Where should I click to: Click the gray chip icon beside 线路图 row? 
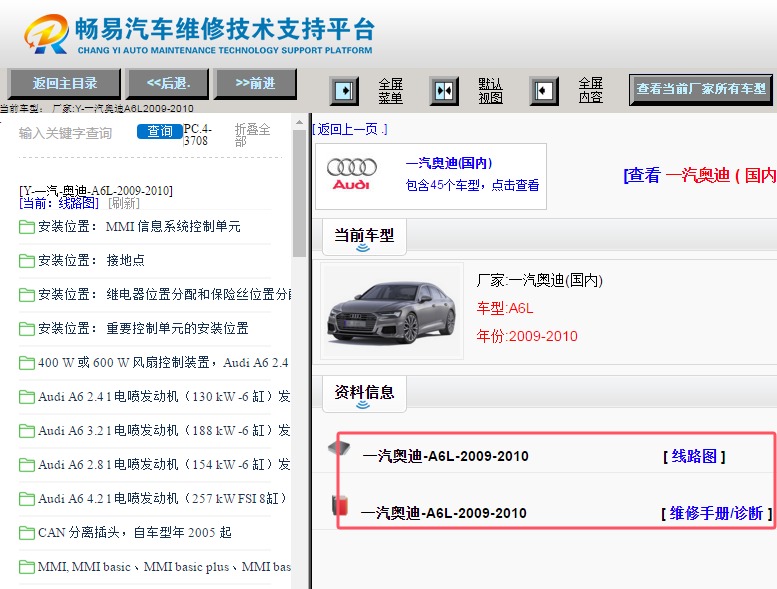(x=339, y=448)
